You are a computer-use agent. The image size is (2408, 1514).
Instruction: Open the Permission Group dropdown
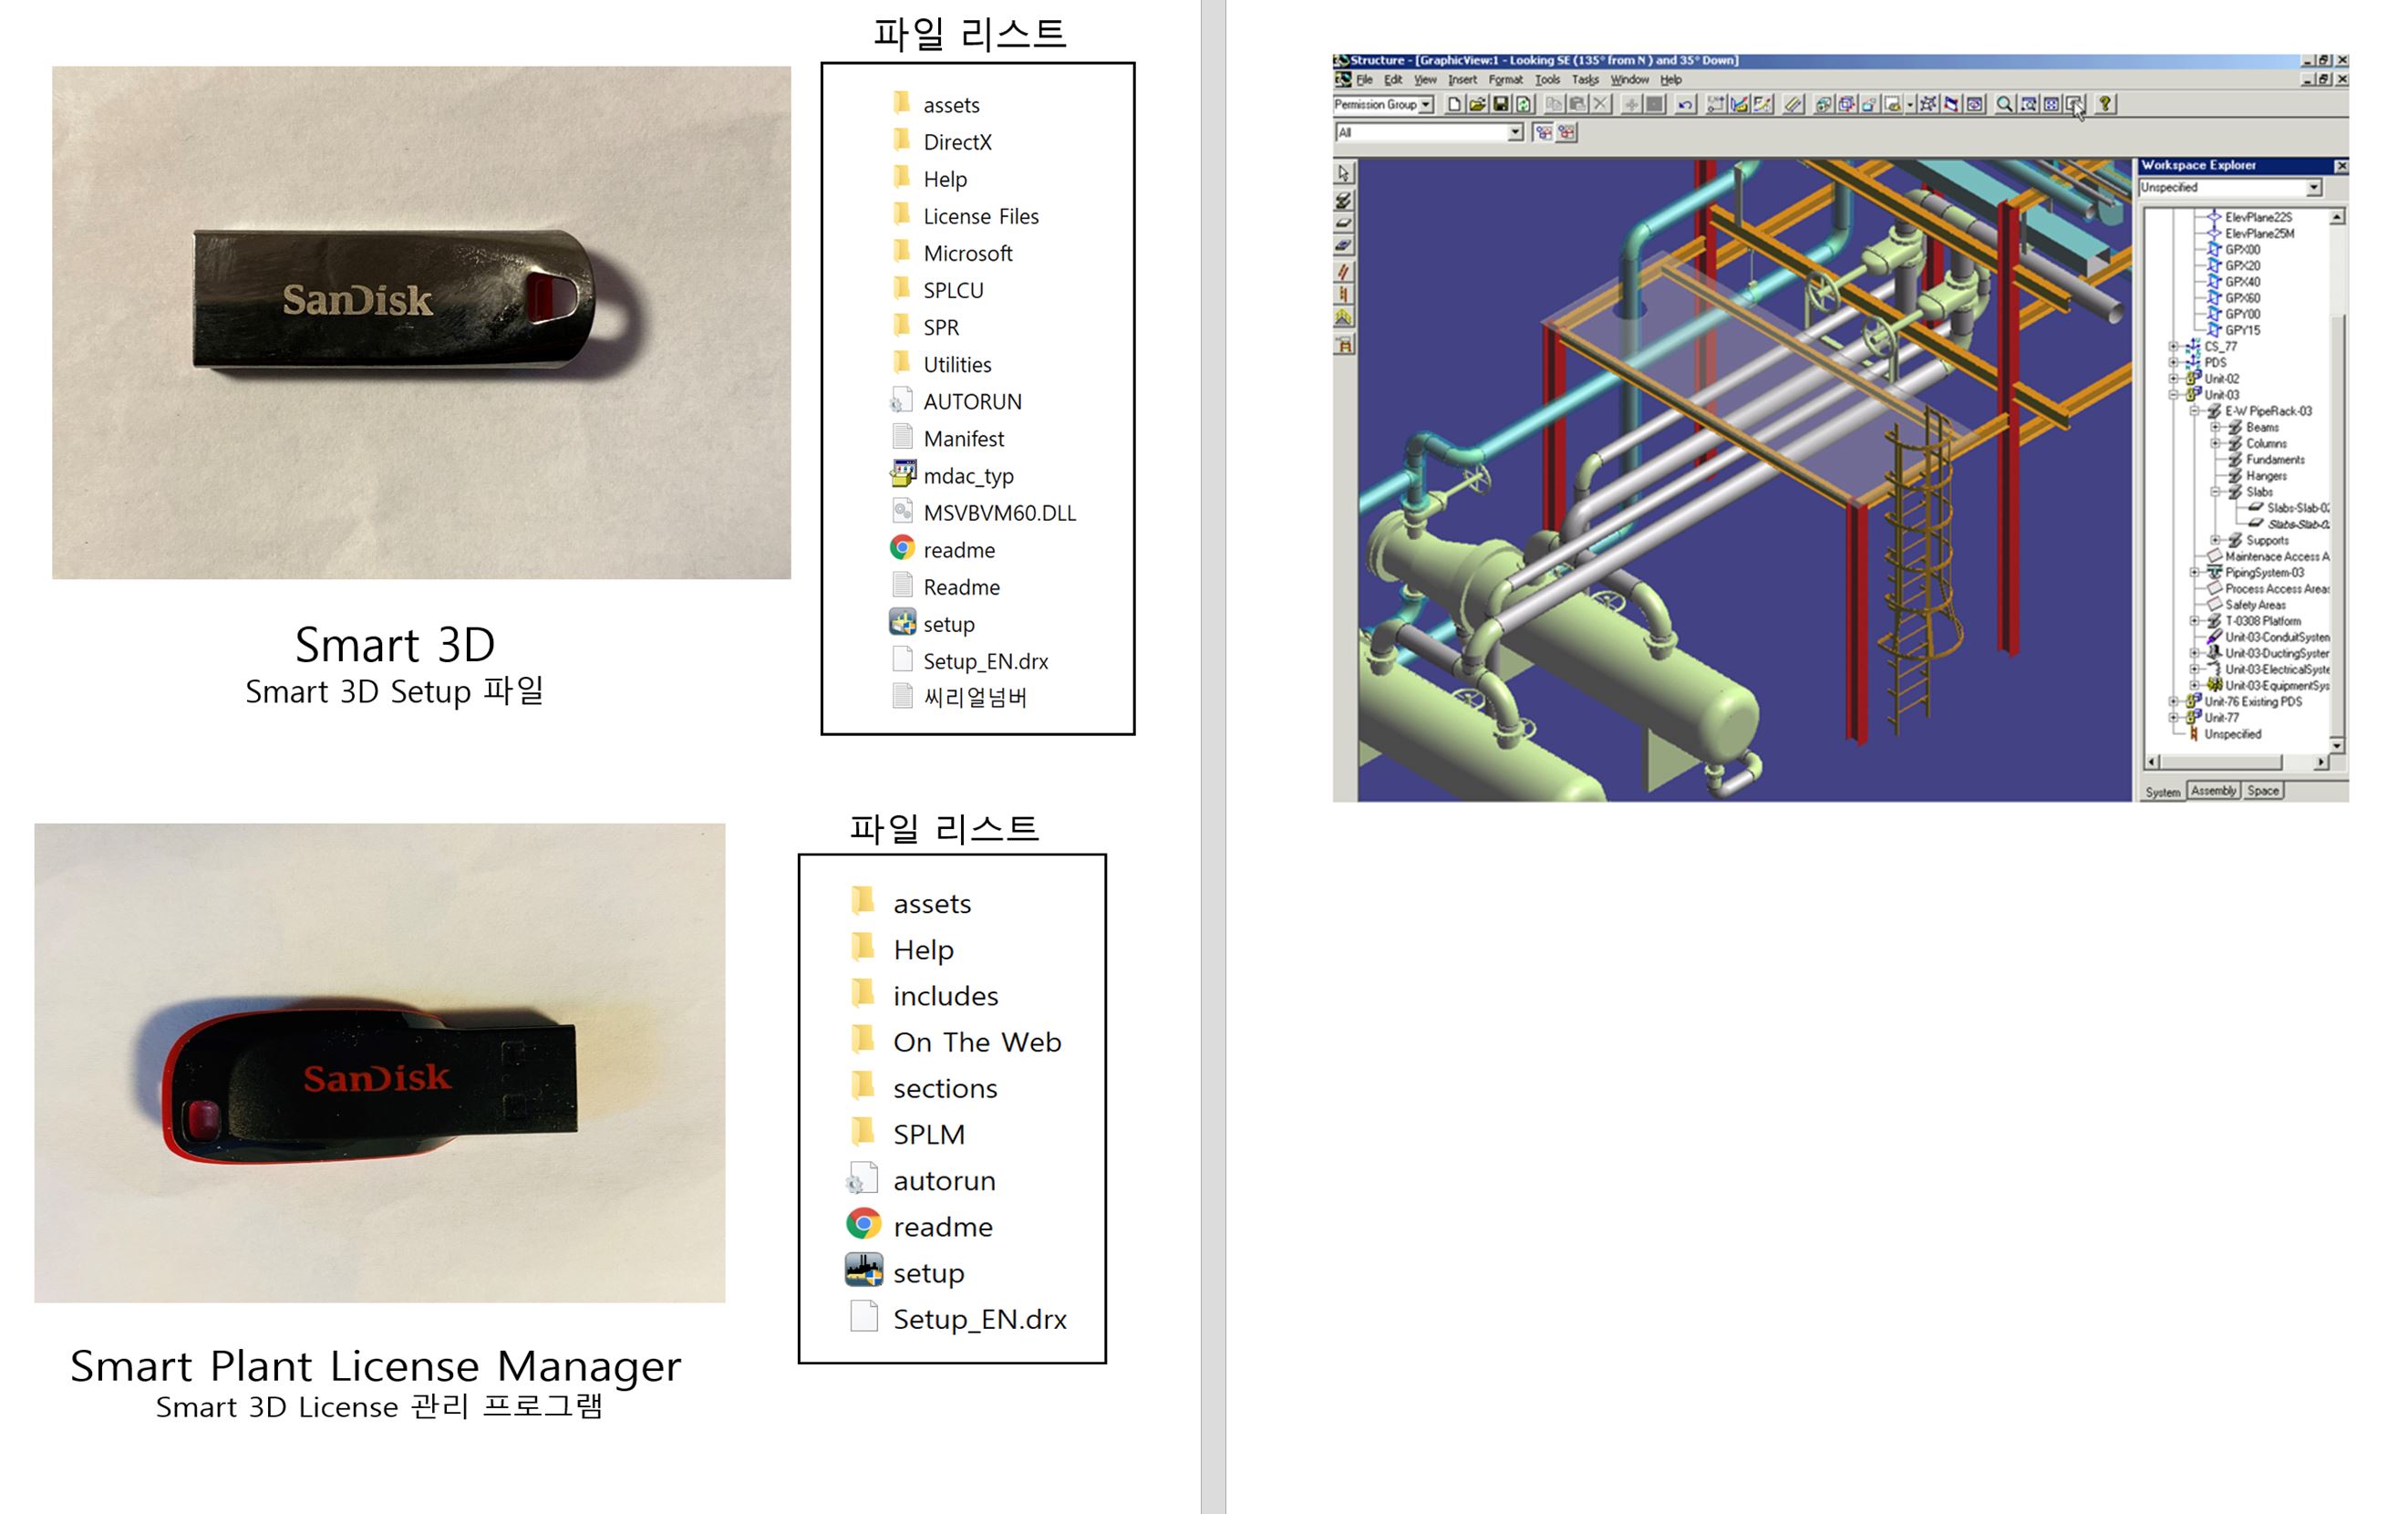[1426, 104]
